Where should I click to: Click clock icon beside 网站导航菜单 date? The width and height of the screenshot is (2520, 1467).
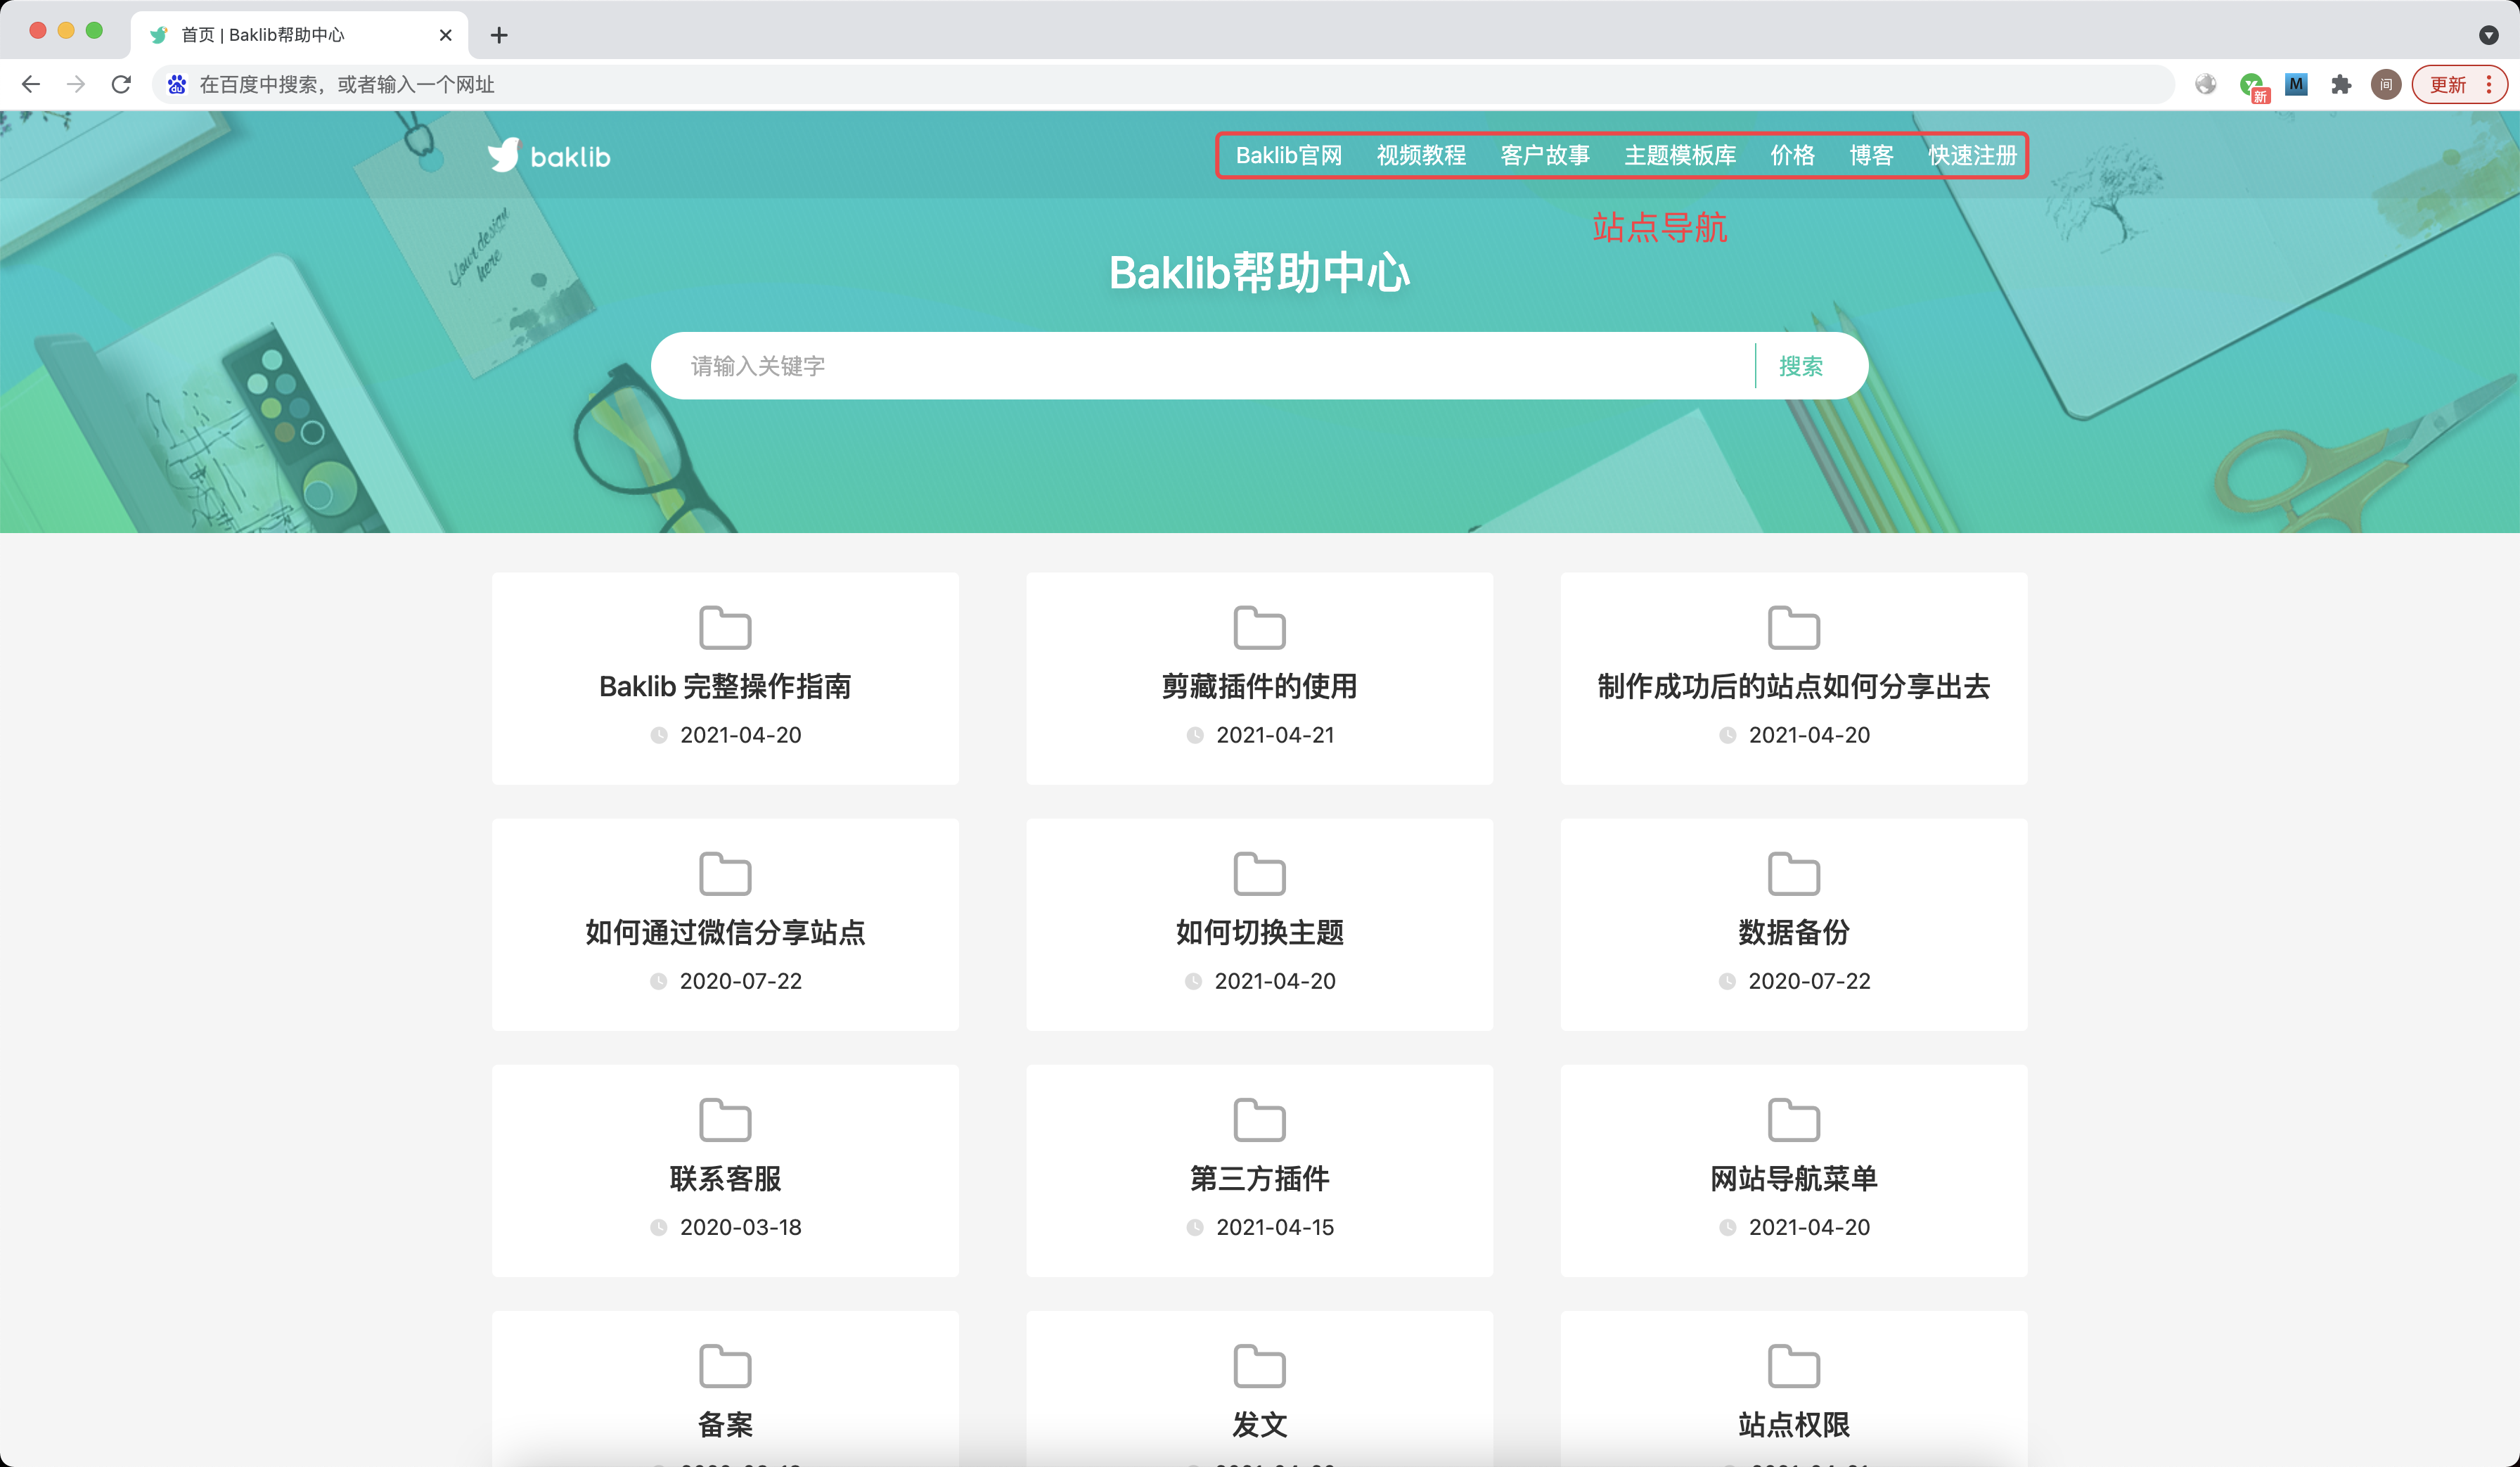(1727, 1227)
